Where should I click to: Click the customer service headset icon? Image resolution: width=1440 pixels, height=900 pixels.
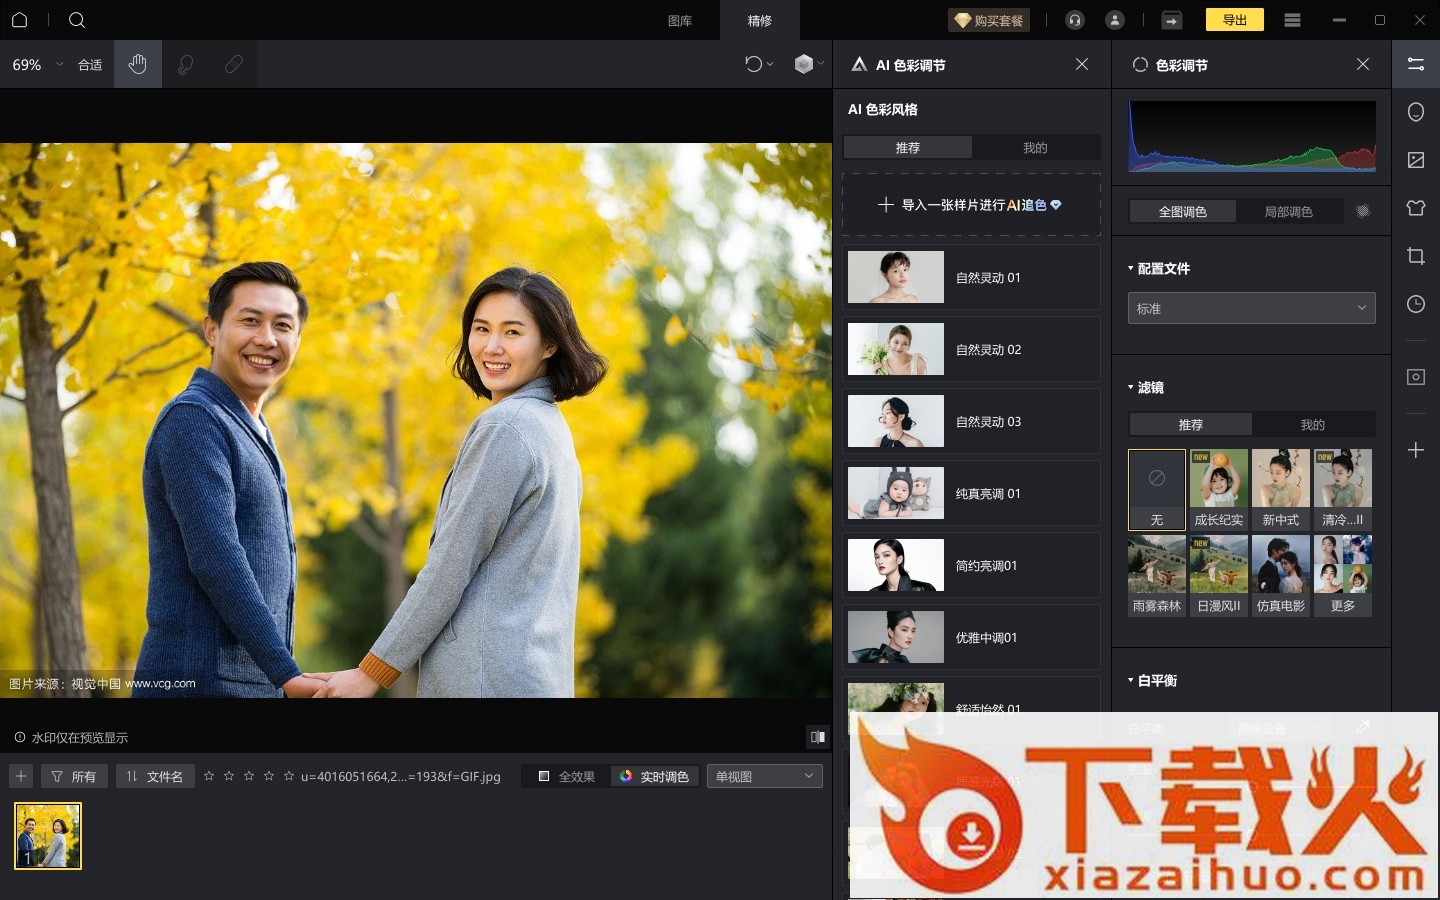(1075, 20)
